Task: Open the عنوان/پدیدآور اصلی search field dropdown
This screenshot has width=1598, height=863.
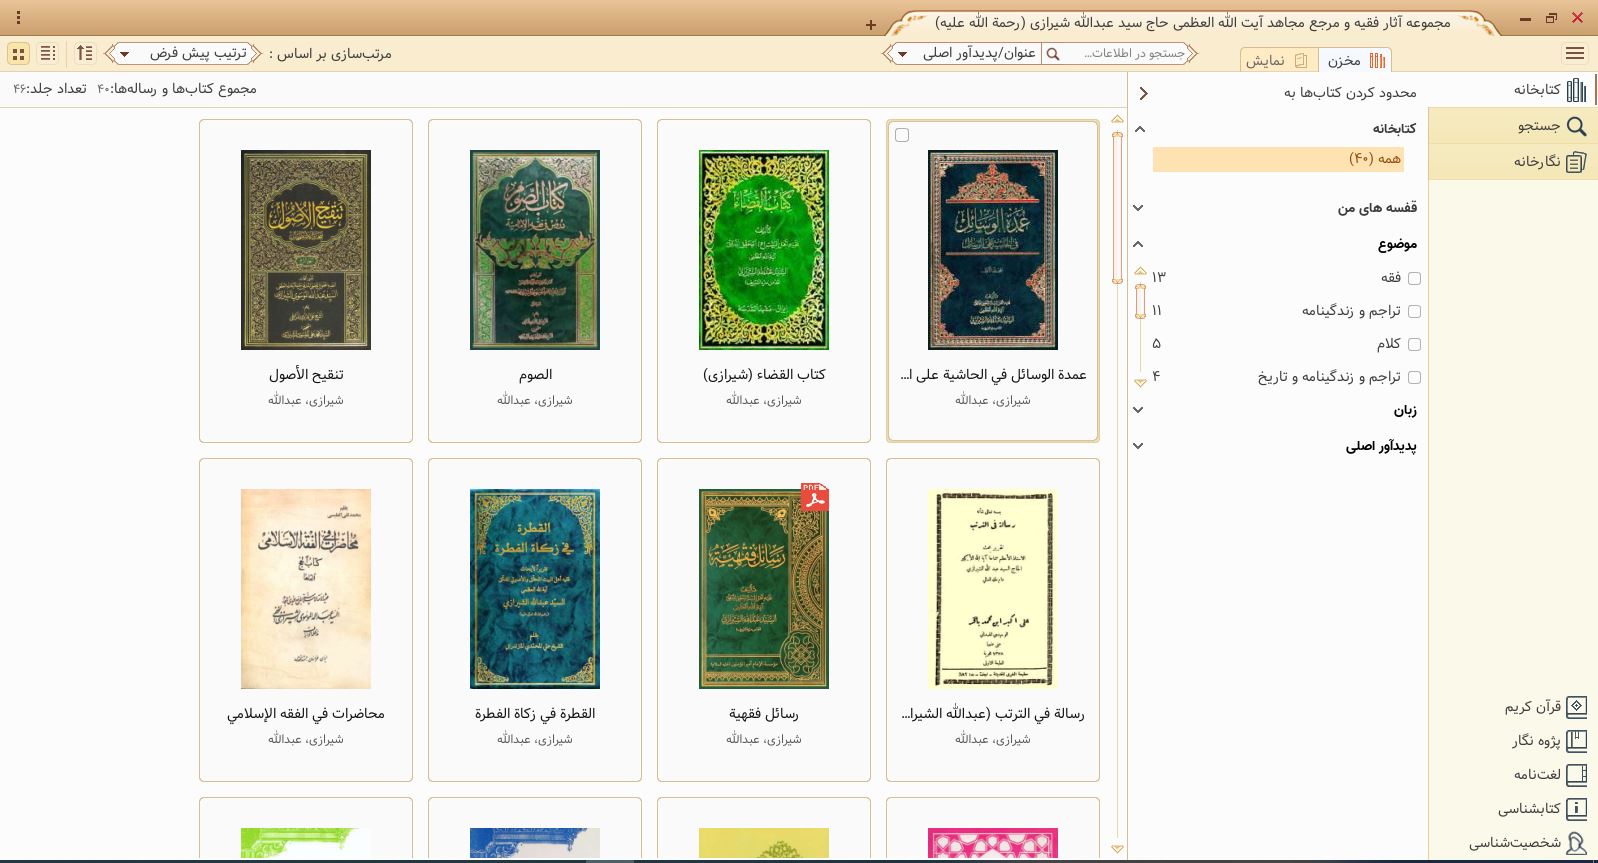Action: pyautogui.click(x=965, y=54)
